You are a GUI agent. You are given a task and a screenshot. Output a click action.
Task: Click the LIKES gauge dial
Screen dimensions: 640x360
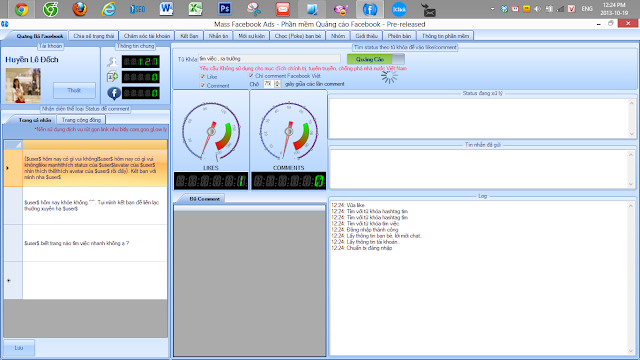211,131
